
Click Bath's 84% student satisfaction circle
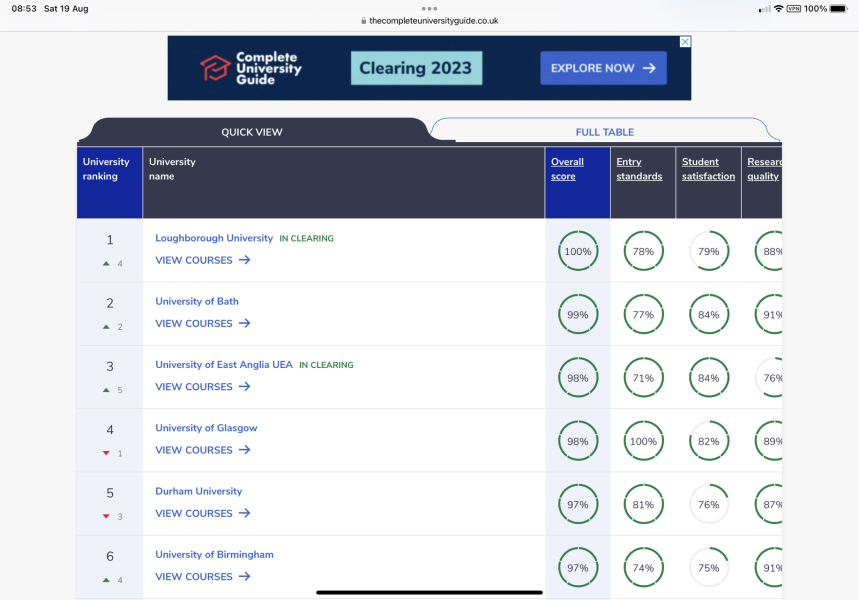click(709, 315)
